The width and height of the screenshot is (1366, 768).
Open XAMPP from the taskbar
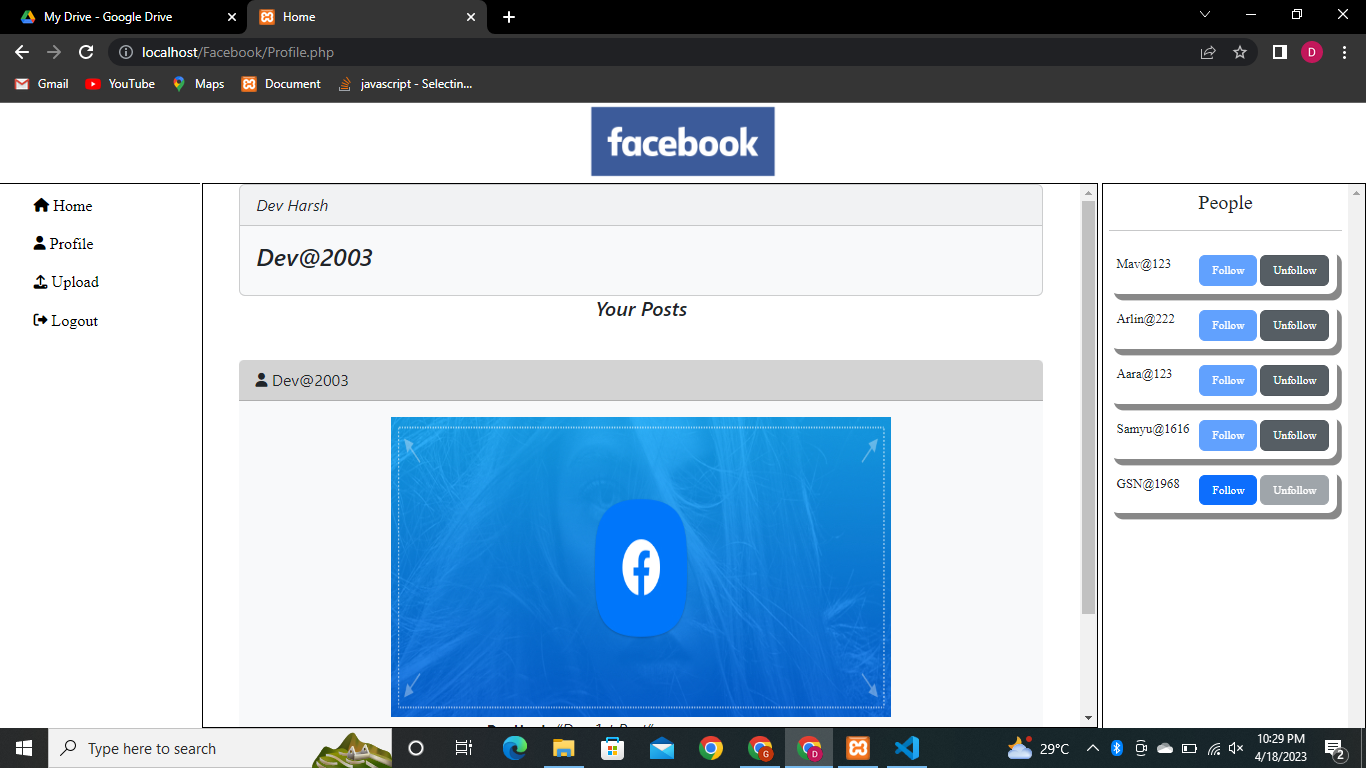click(858, 748)
